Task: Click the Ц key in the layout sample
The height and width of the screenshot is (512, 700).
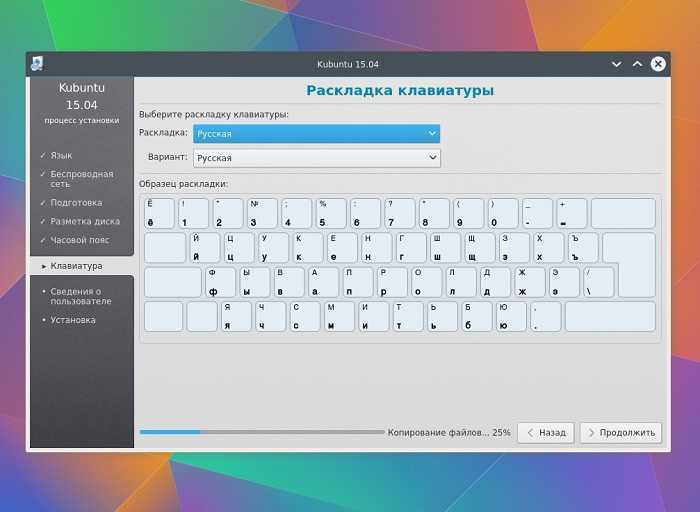Action: (239, 247)
